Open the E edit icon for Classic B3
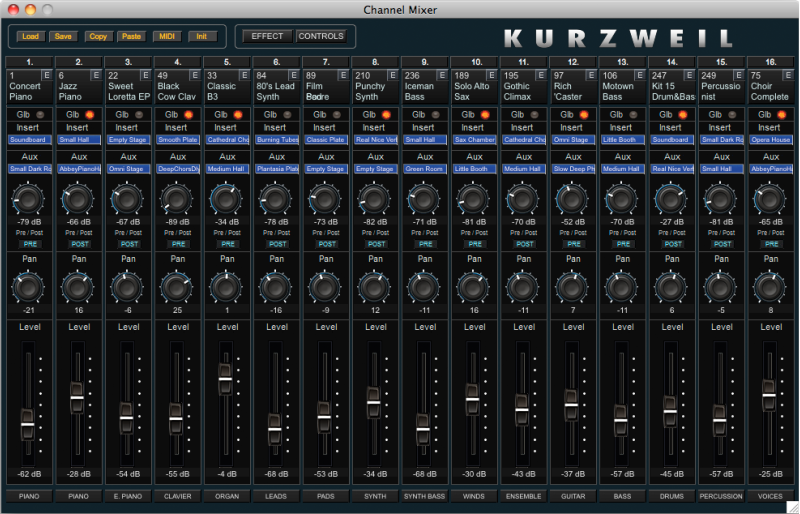 coord(243,75)
